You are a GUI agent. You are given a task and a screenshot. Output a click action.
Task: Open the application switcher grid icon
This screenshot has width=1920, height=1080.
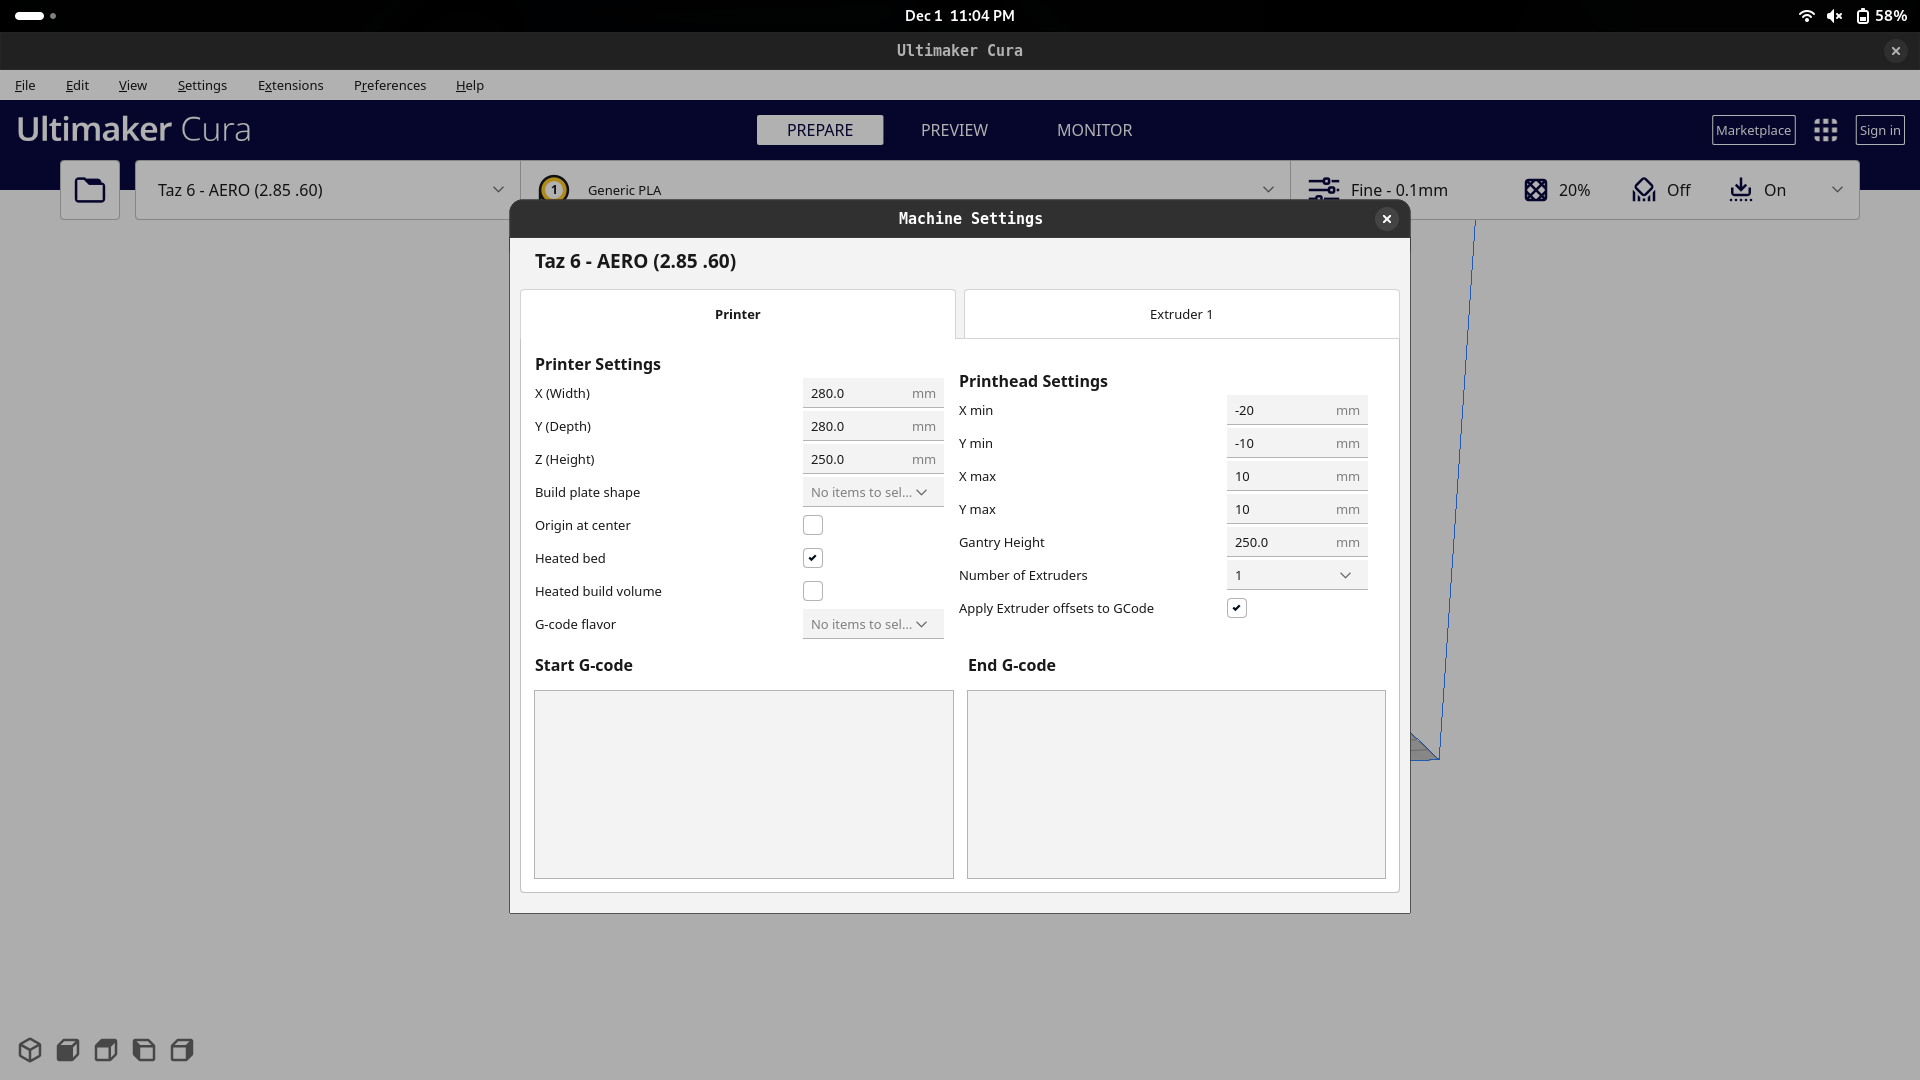point(1826,130)
